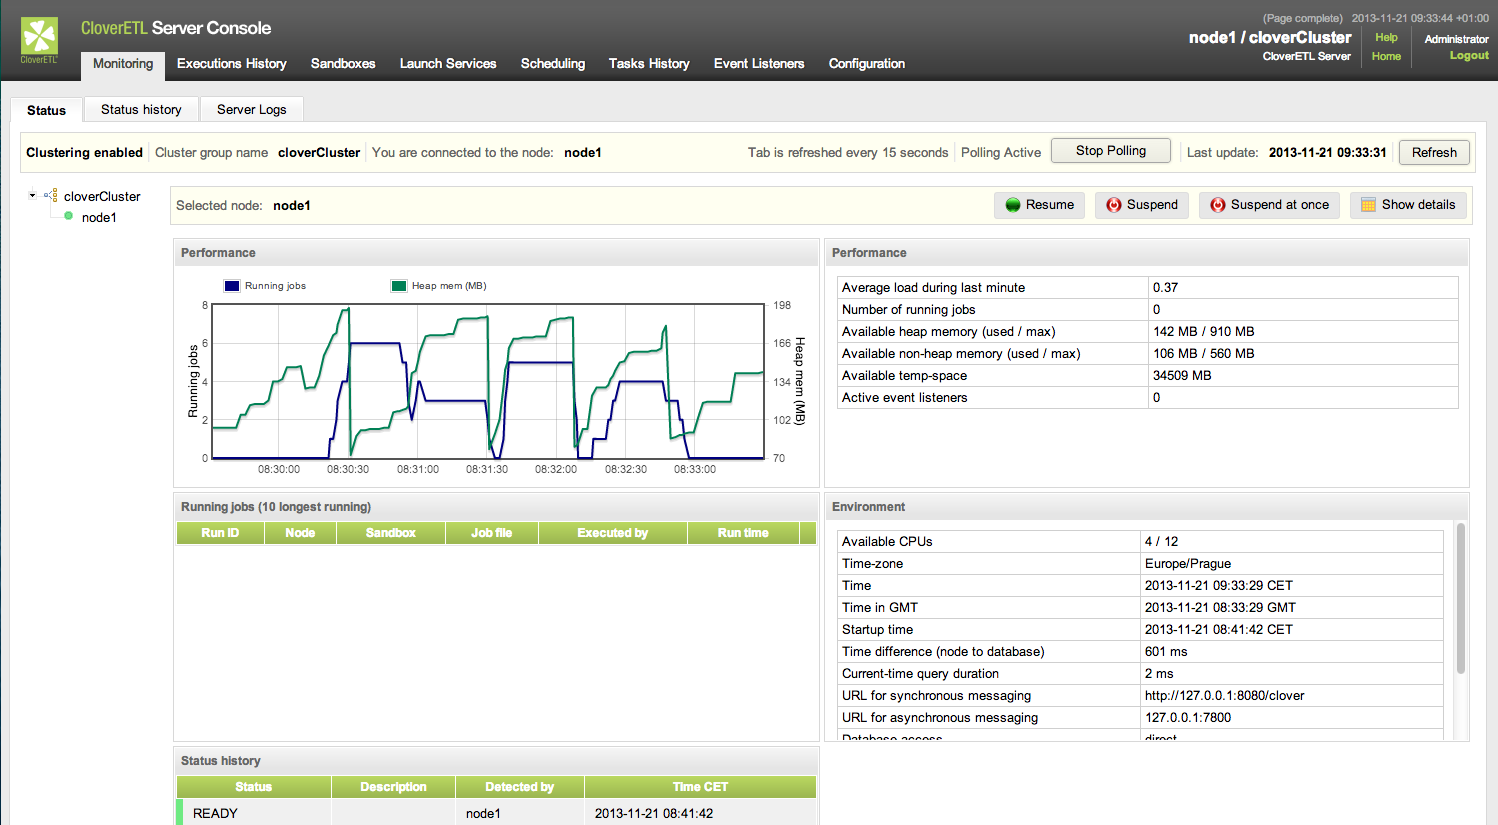Viewport: 1498px width, 825px height.
Task: Click the Startup time value
Action: [1219, 629]
